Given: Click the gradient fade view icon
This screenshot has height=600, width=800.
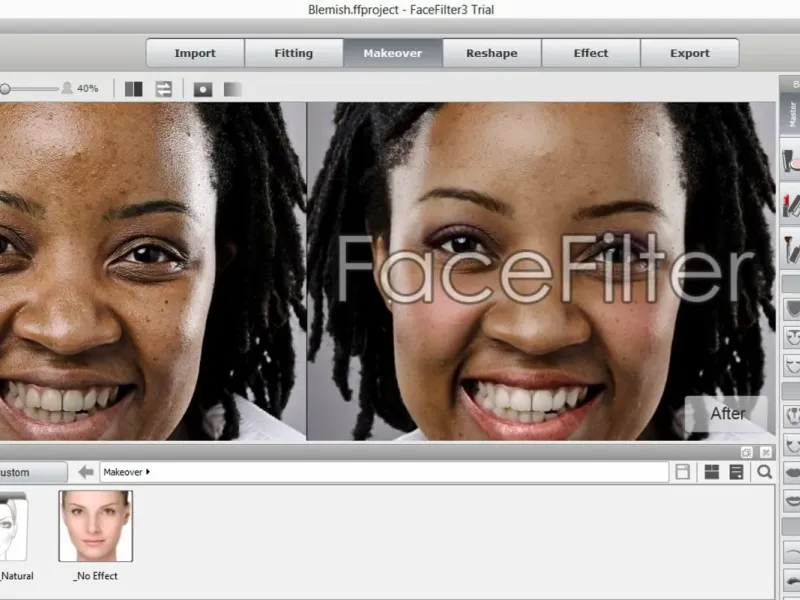Looking at the screenshot, I should (x=233, y=89).
